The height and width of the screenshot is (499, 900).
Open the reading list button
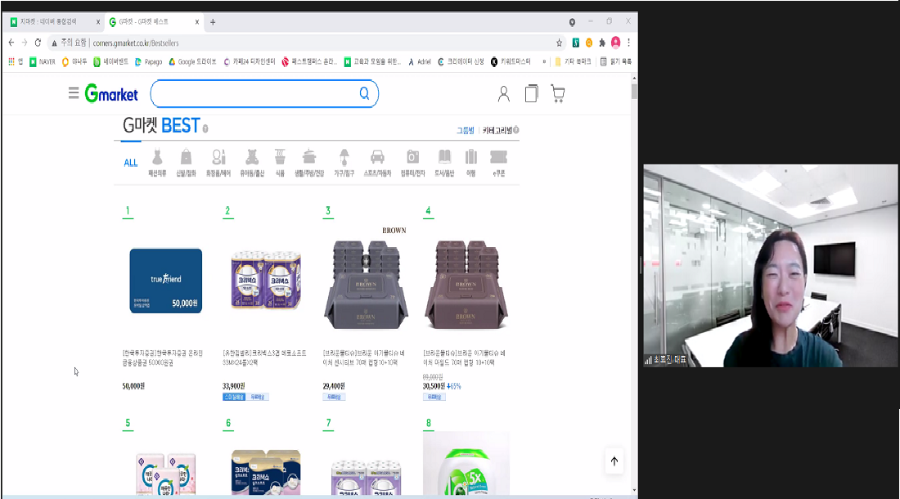[x=616, y=61]
